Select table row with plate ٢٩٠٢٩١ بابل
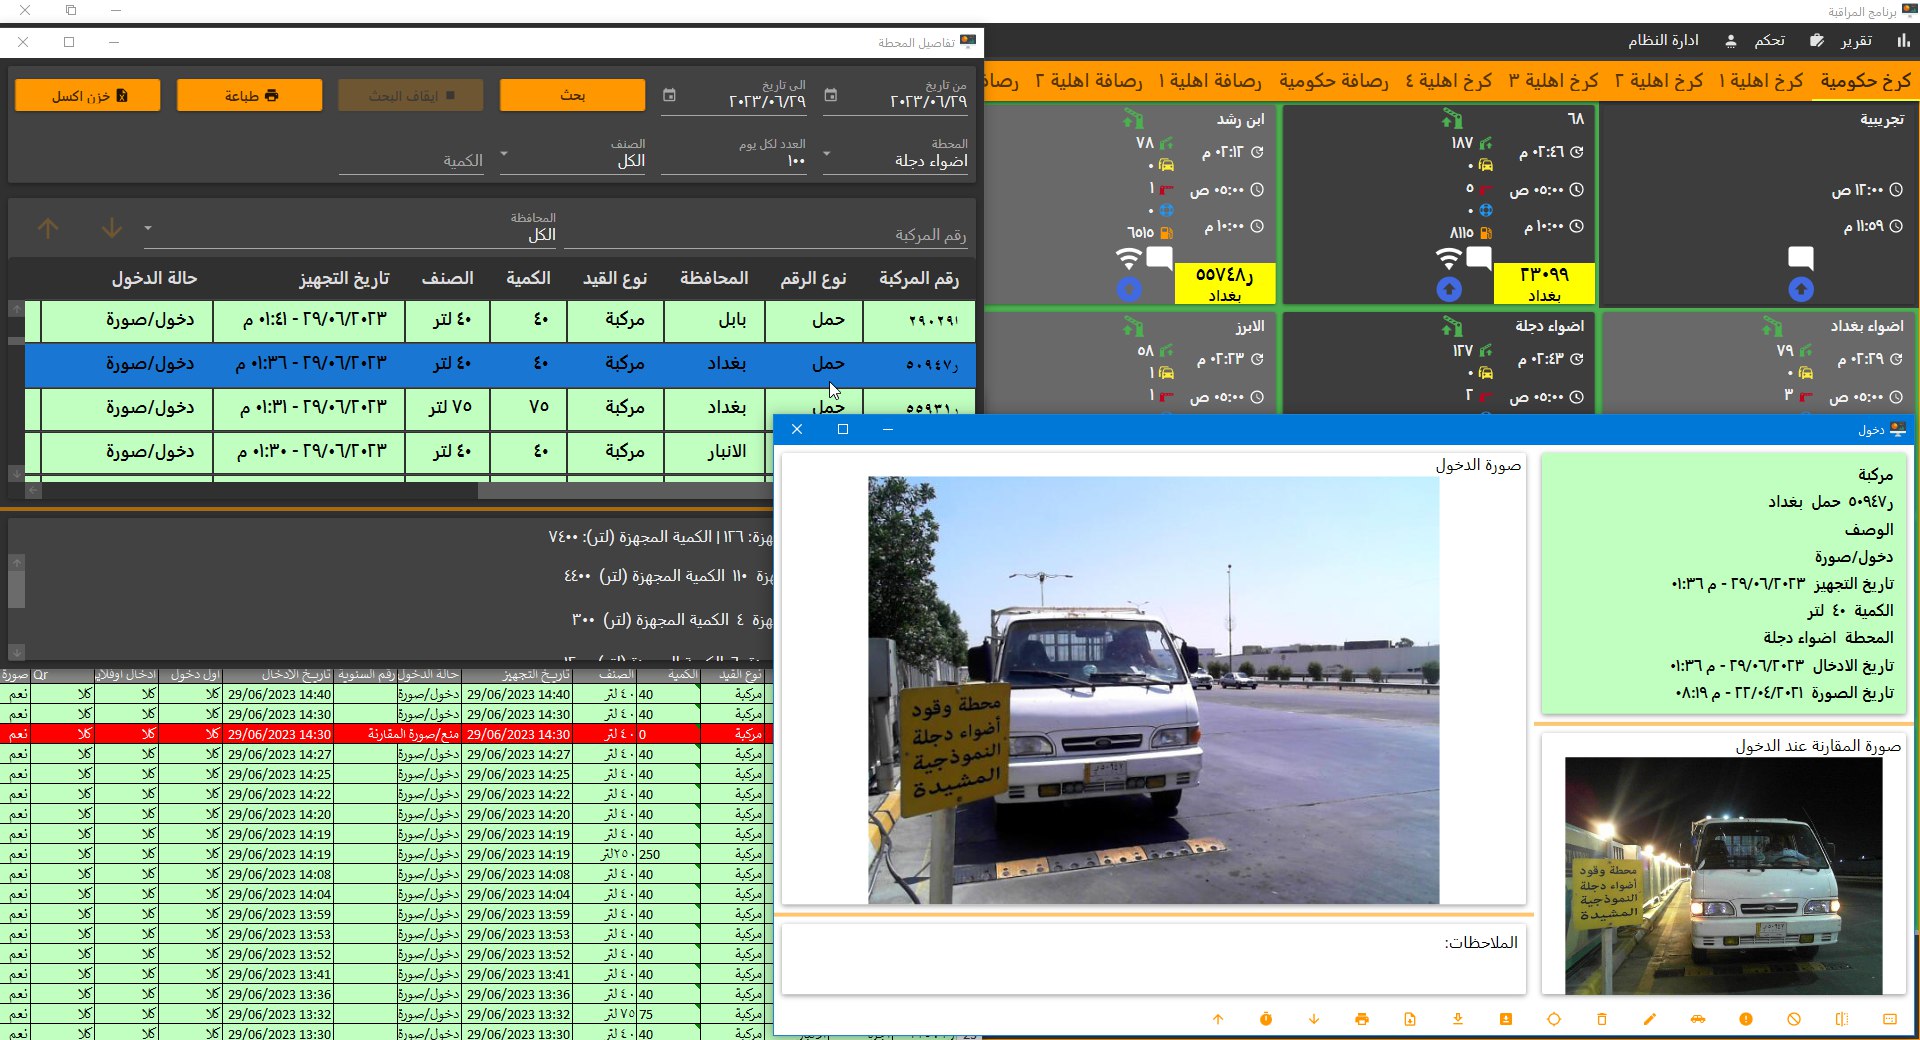1920x1040 pixels. pyautogui.click(x=500, y=320)
